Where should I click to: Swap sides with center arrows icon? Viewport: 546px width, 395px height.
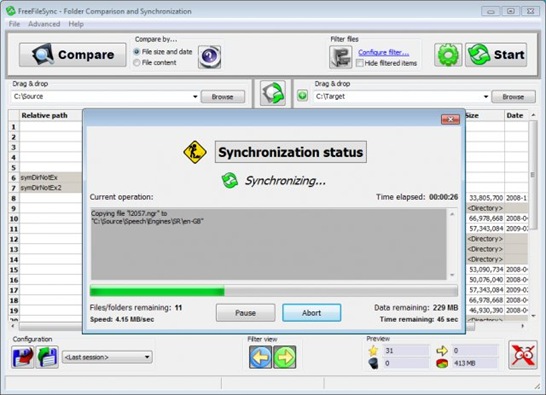pos(273,93)
